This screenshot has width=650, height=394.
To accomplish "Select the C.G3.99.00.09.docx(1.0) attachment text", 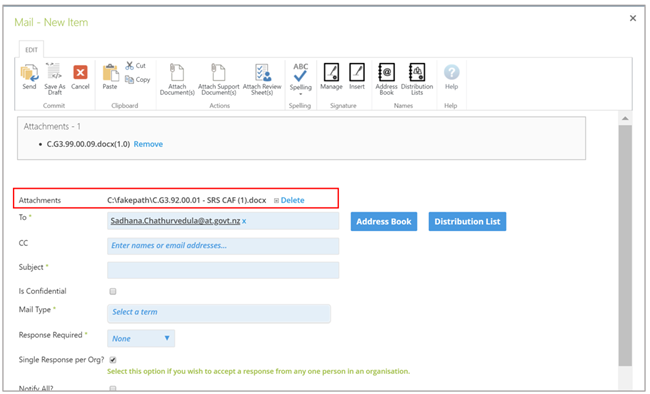I will point(88,144).
